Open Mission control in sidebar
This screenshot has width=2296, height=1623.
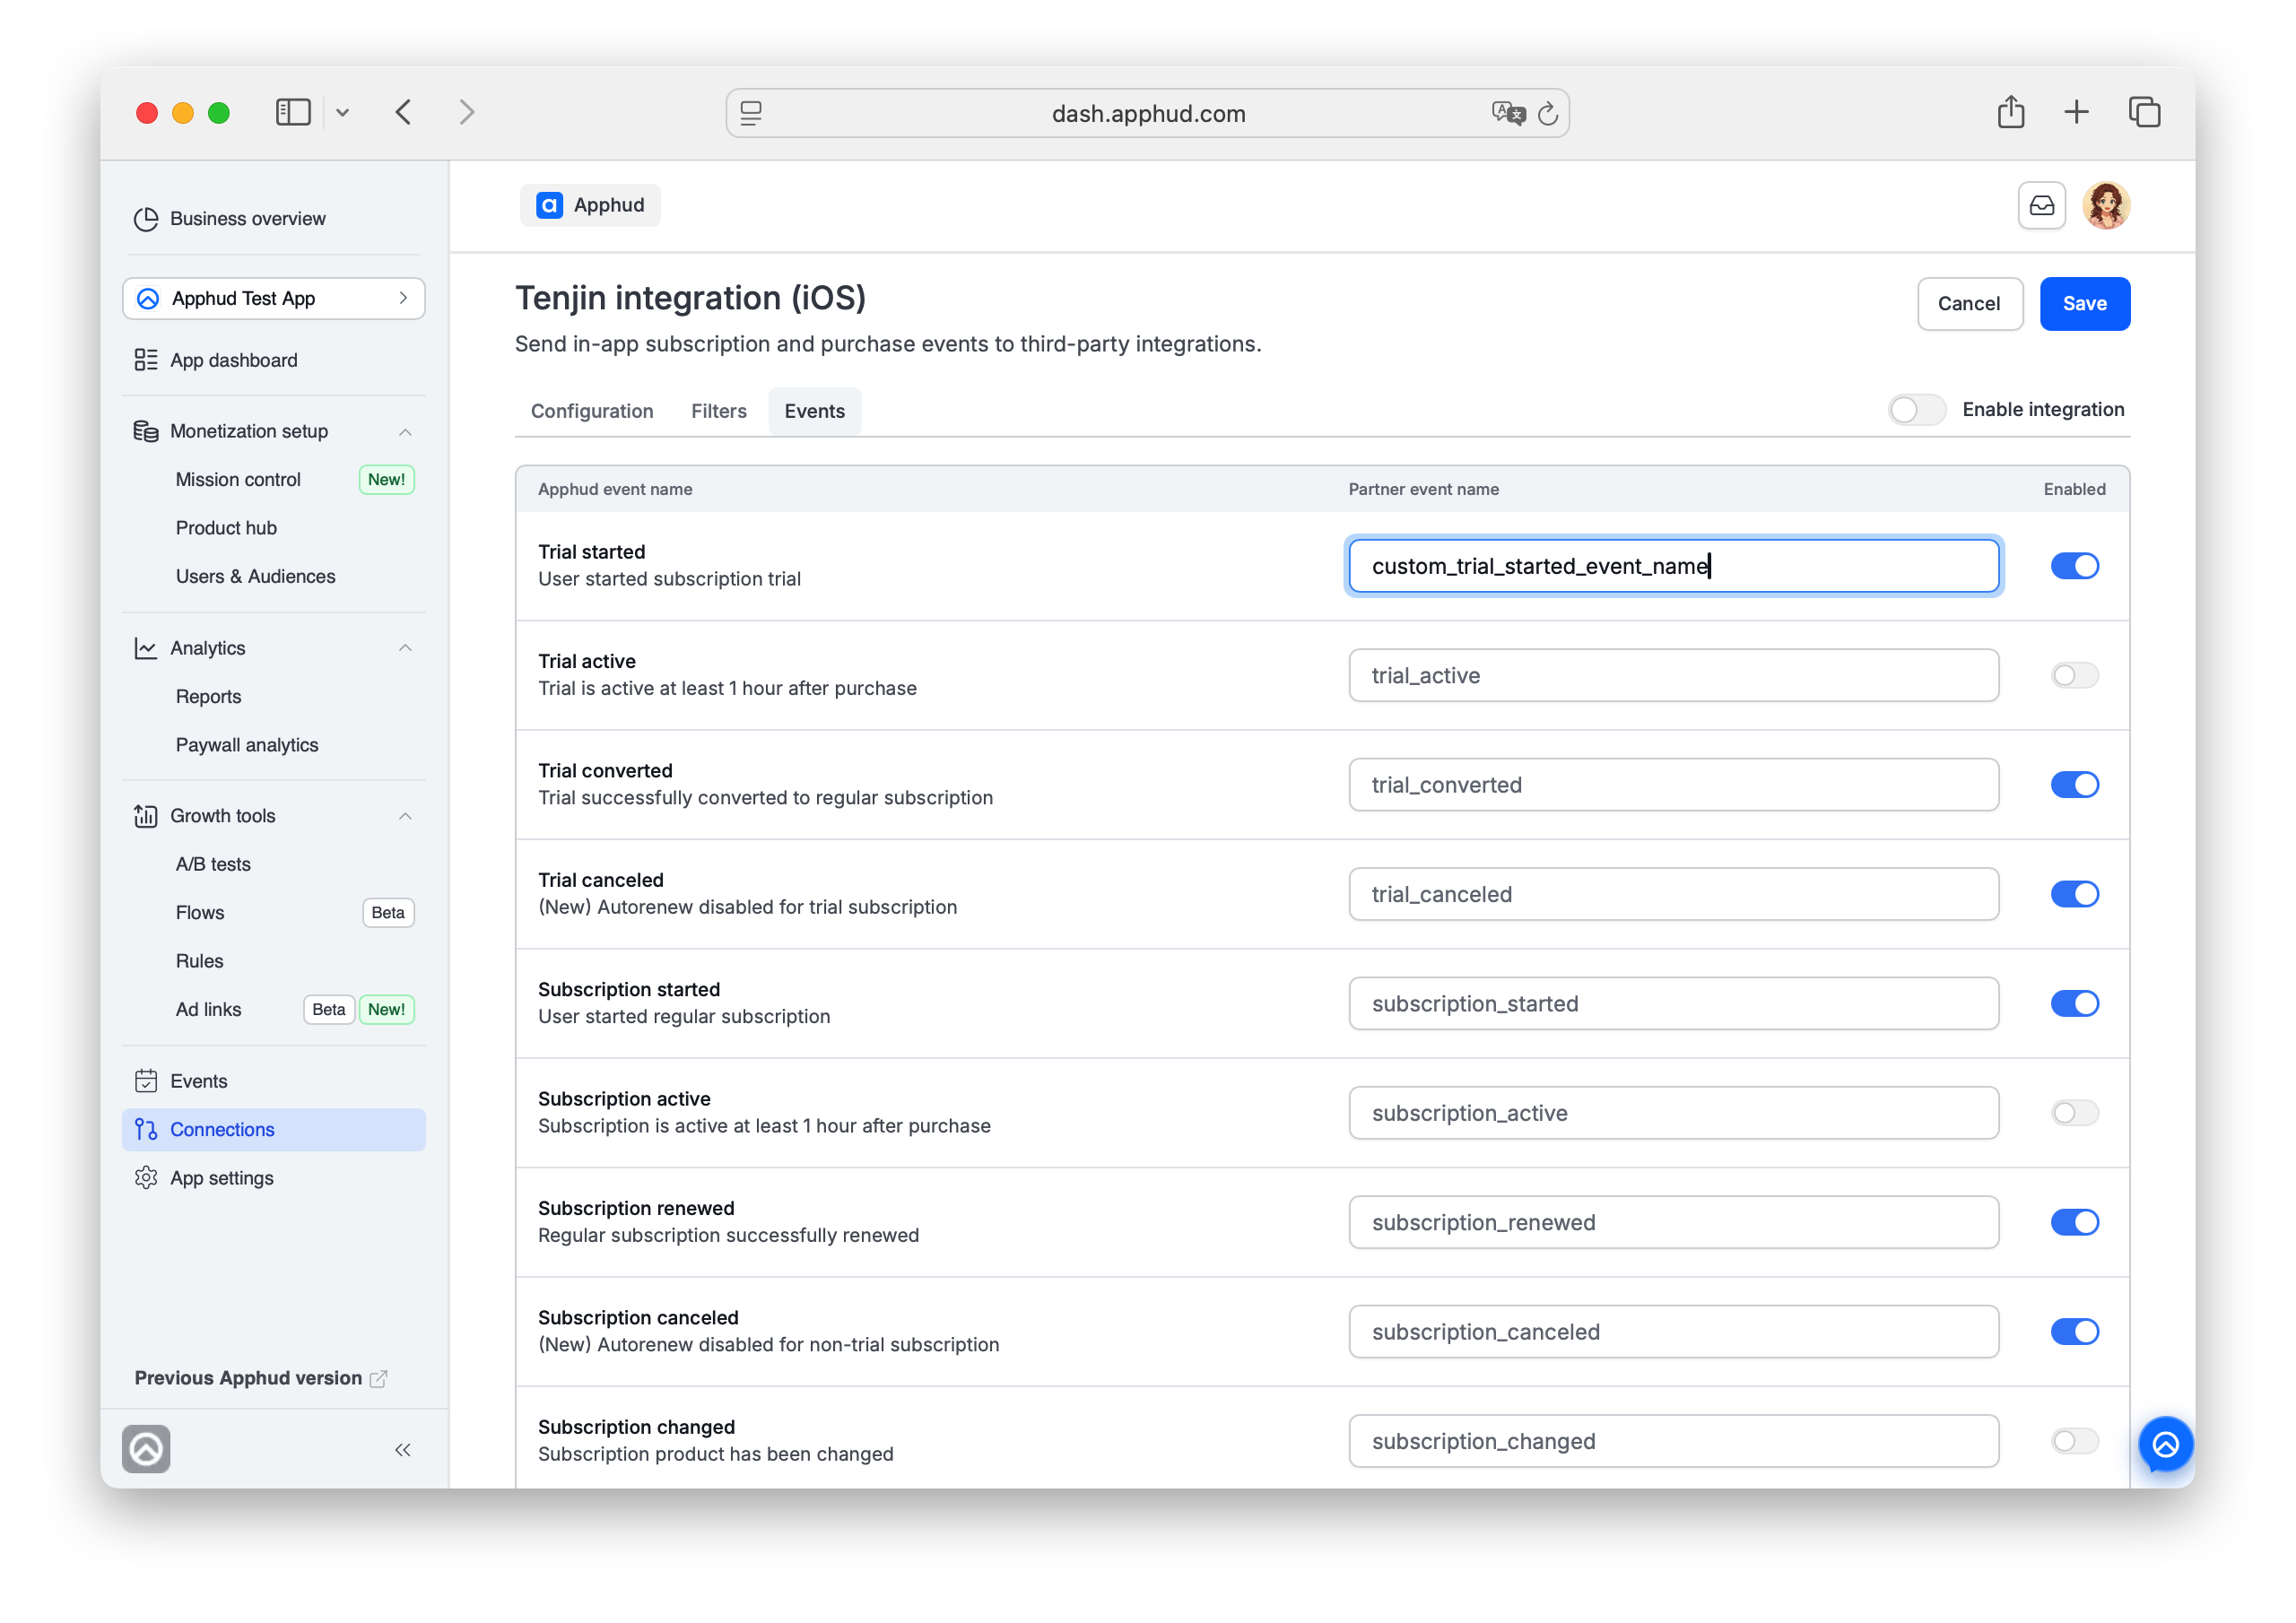238,480
